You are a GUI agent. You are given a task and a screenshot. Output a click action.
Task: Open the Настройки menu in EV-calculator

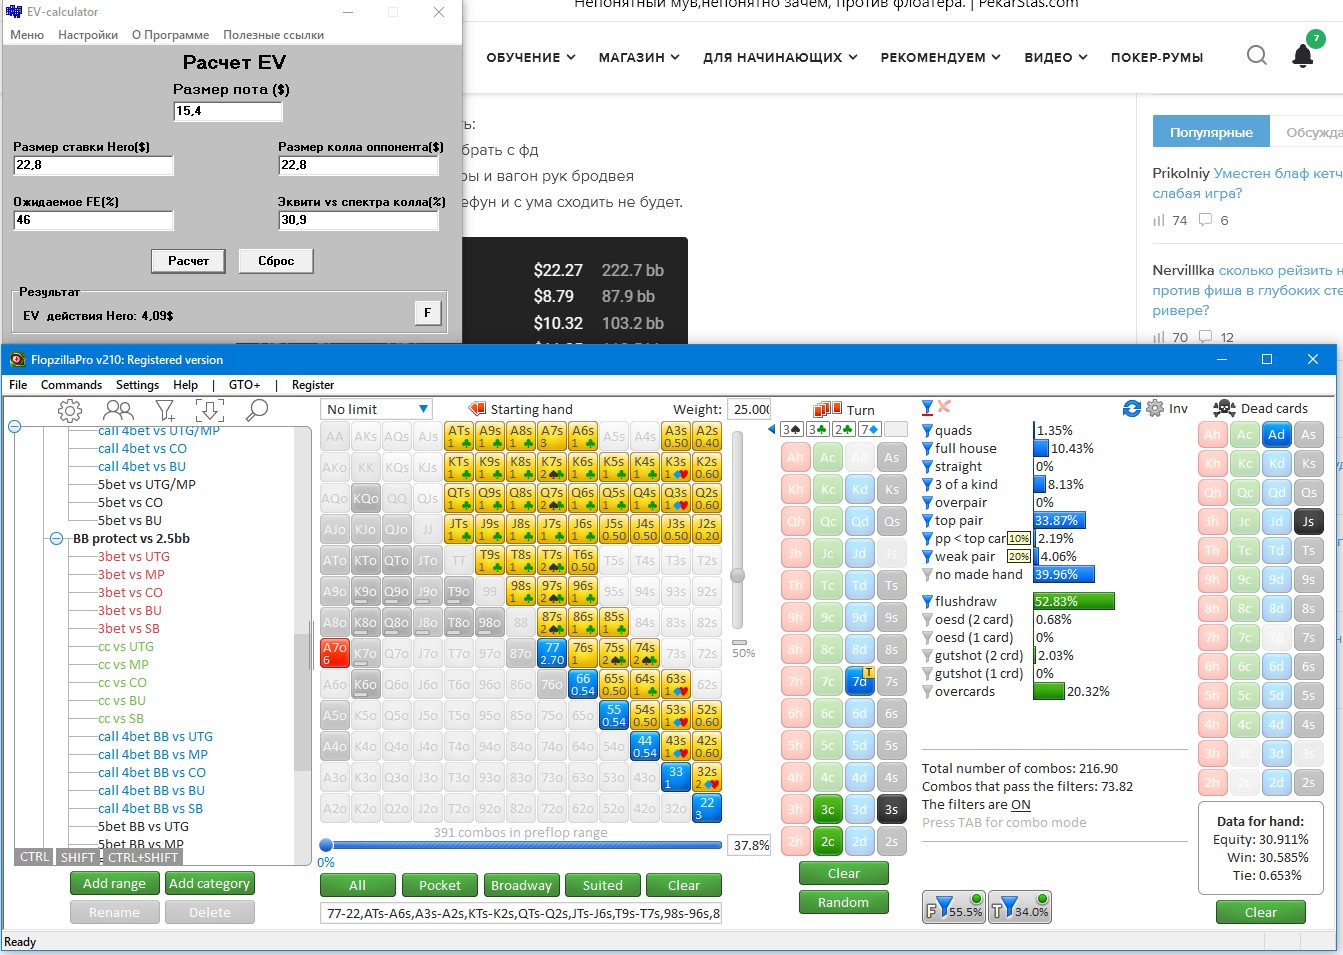pyautogui.click(x=88, y=35)
